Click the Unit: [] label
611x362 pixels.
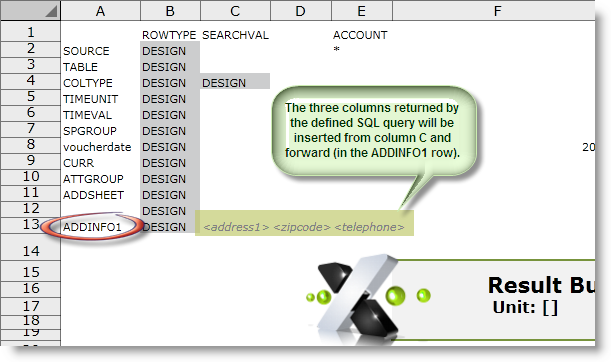tap(525, 307)
